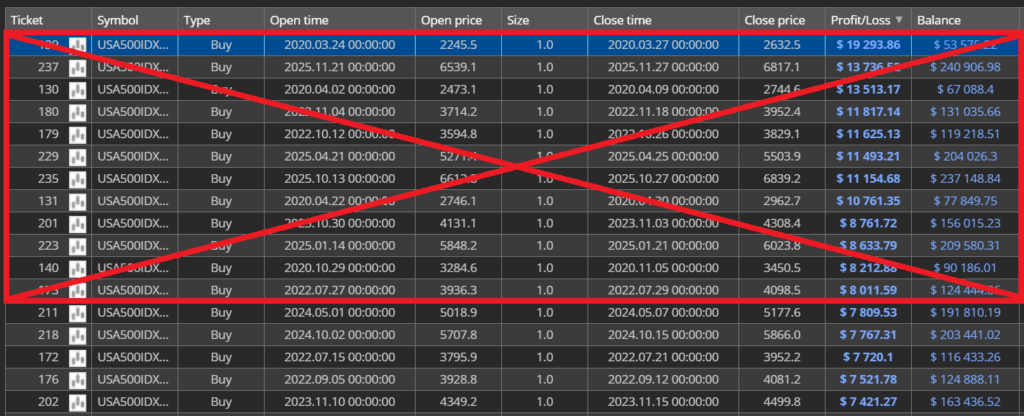Click chart icon in ticket 130 row

77,90
